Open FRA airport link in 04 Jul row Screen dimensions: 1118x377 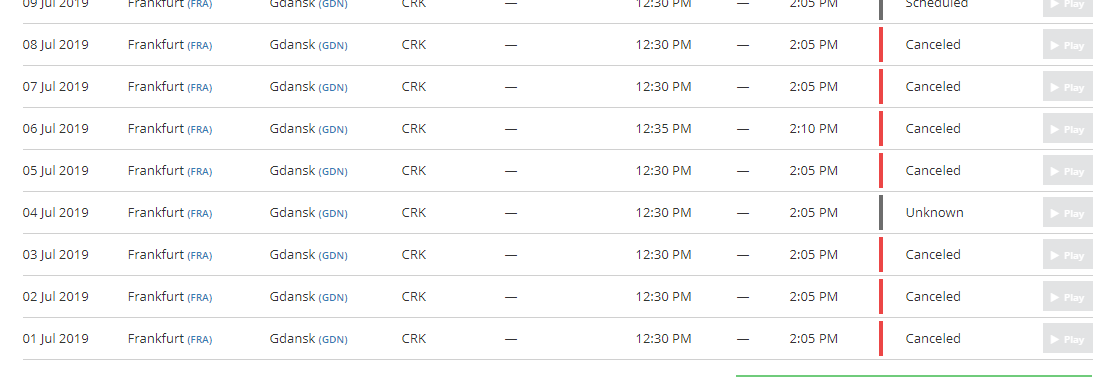point(200,214)
